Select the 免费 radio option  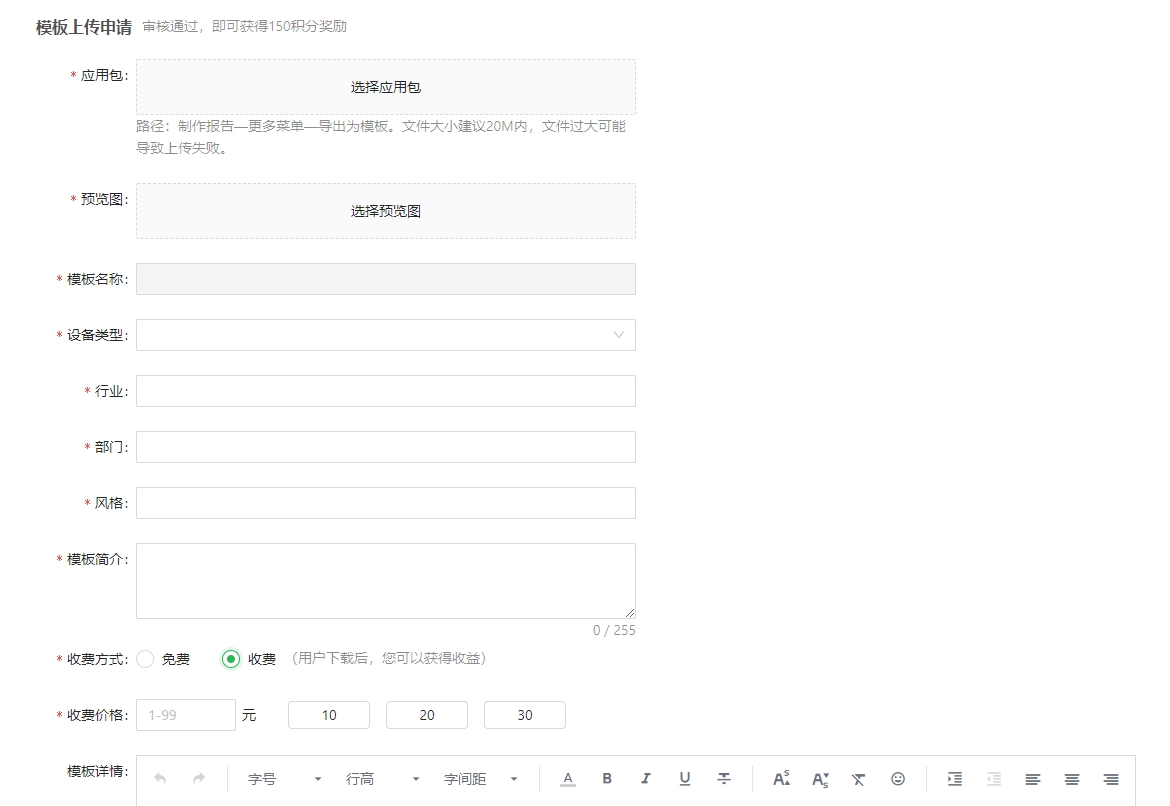click(146, 659)
